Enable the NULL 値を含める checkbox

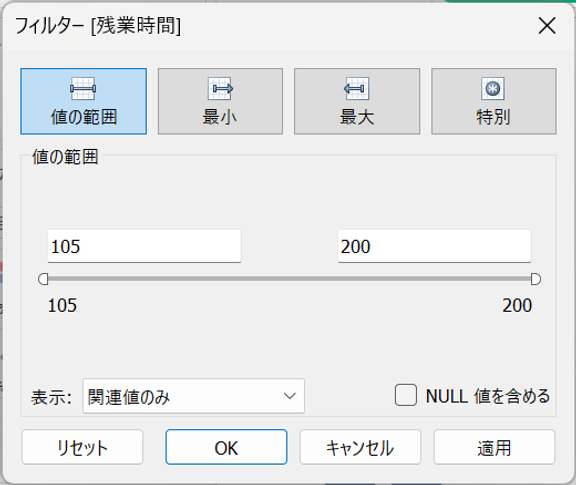click(406, 395)
